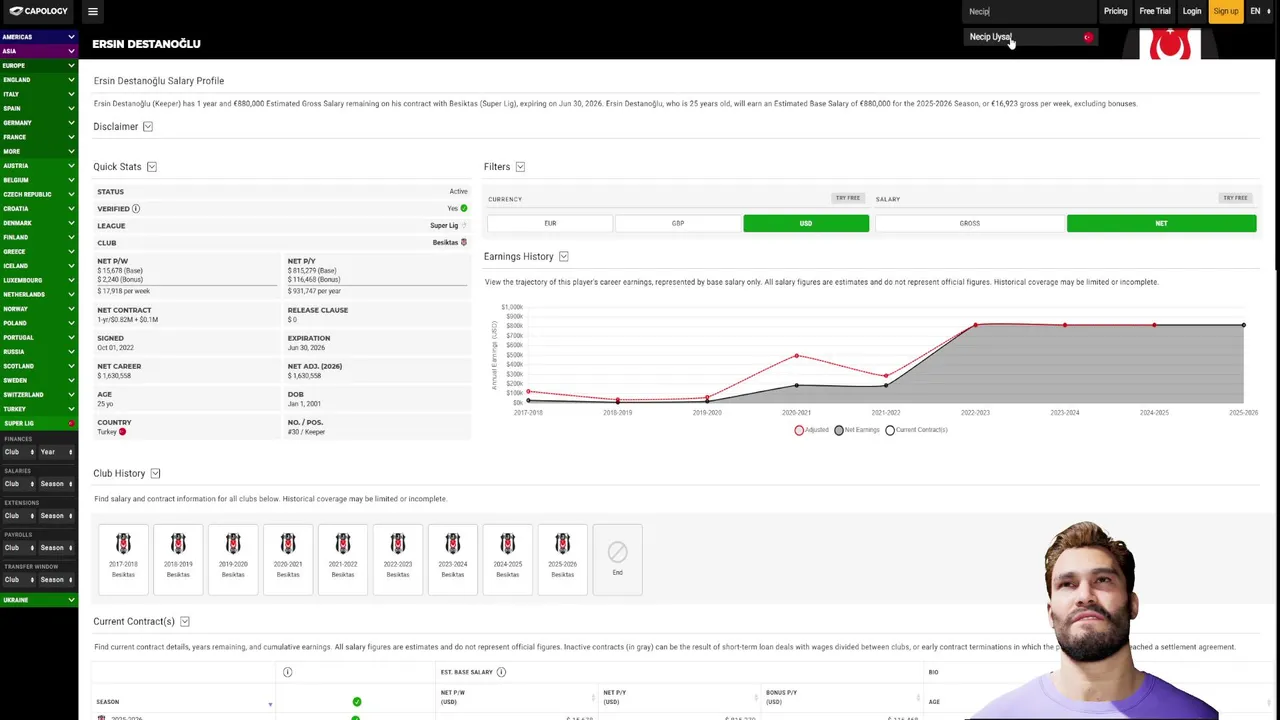The height and width of the screenshot is (720, 1280).
Task: Select GROSS salary filter
Action: 970,224
